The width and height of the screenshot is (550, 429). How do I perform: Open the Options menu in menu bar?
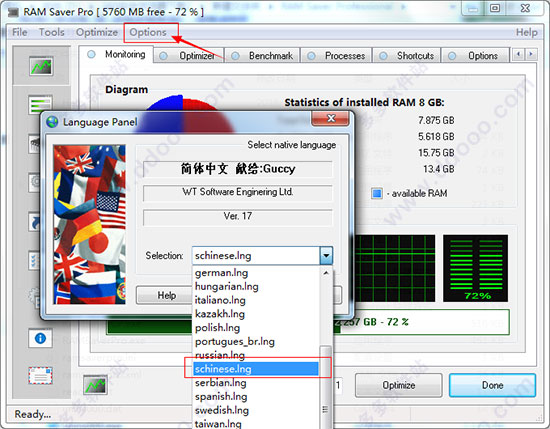[148, 32]
